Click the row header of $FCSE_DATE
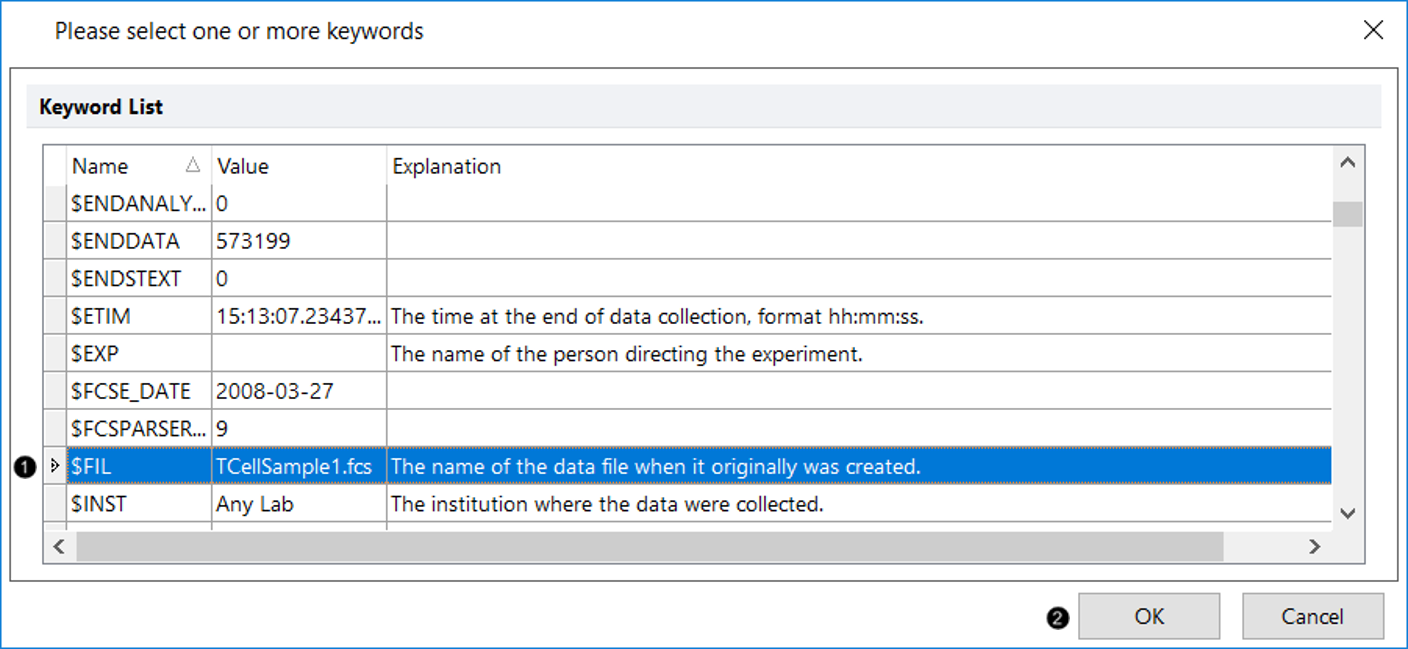Screen dimensions: 1408x649 click(x=55, y=391)
